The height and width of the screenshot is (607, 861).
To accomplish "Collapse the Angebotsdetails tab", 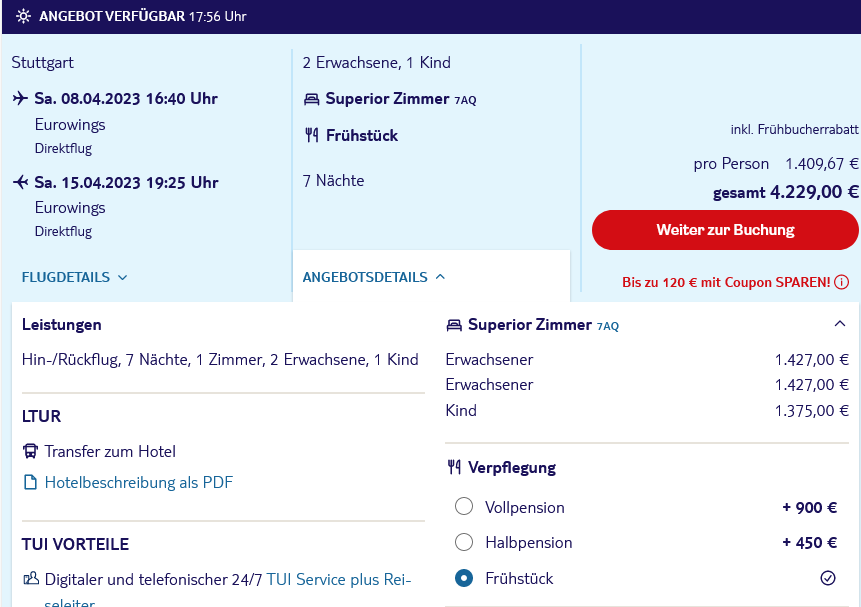I will click(x=374, y=277).
